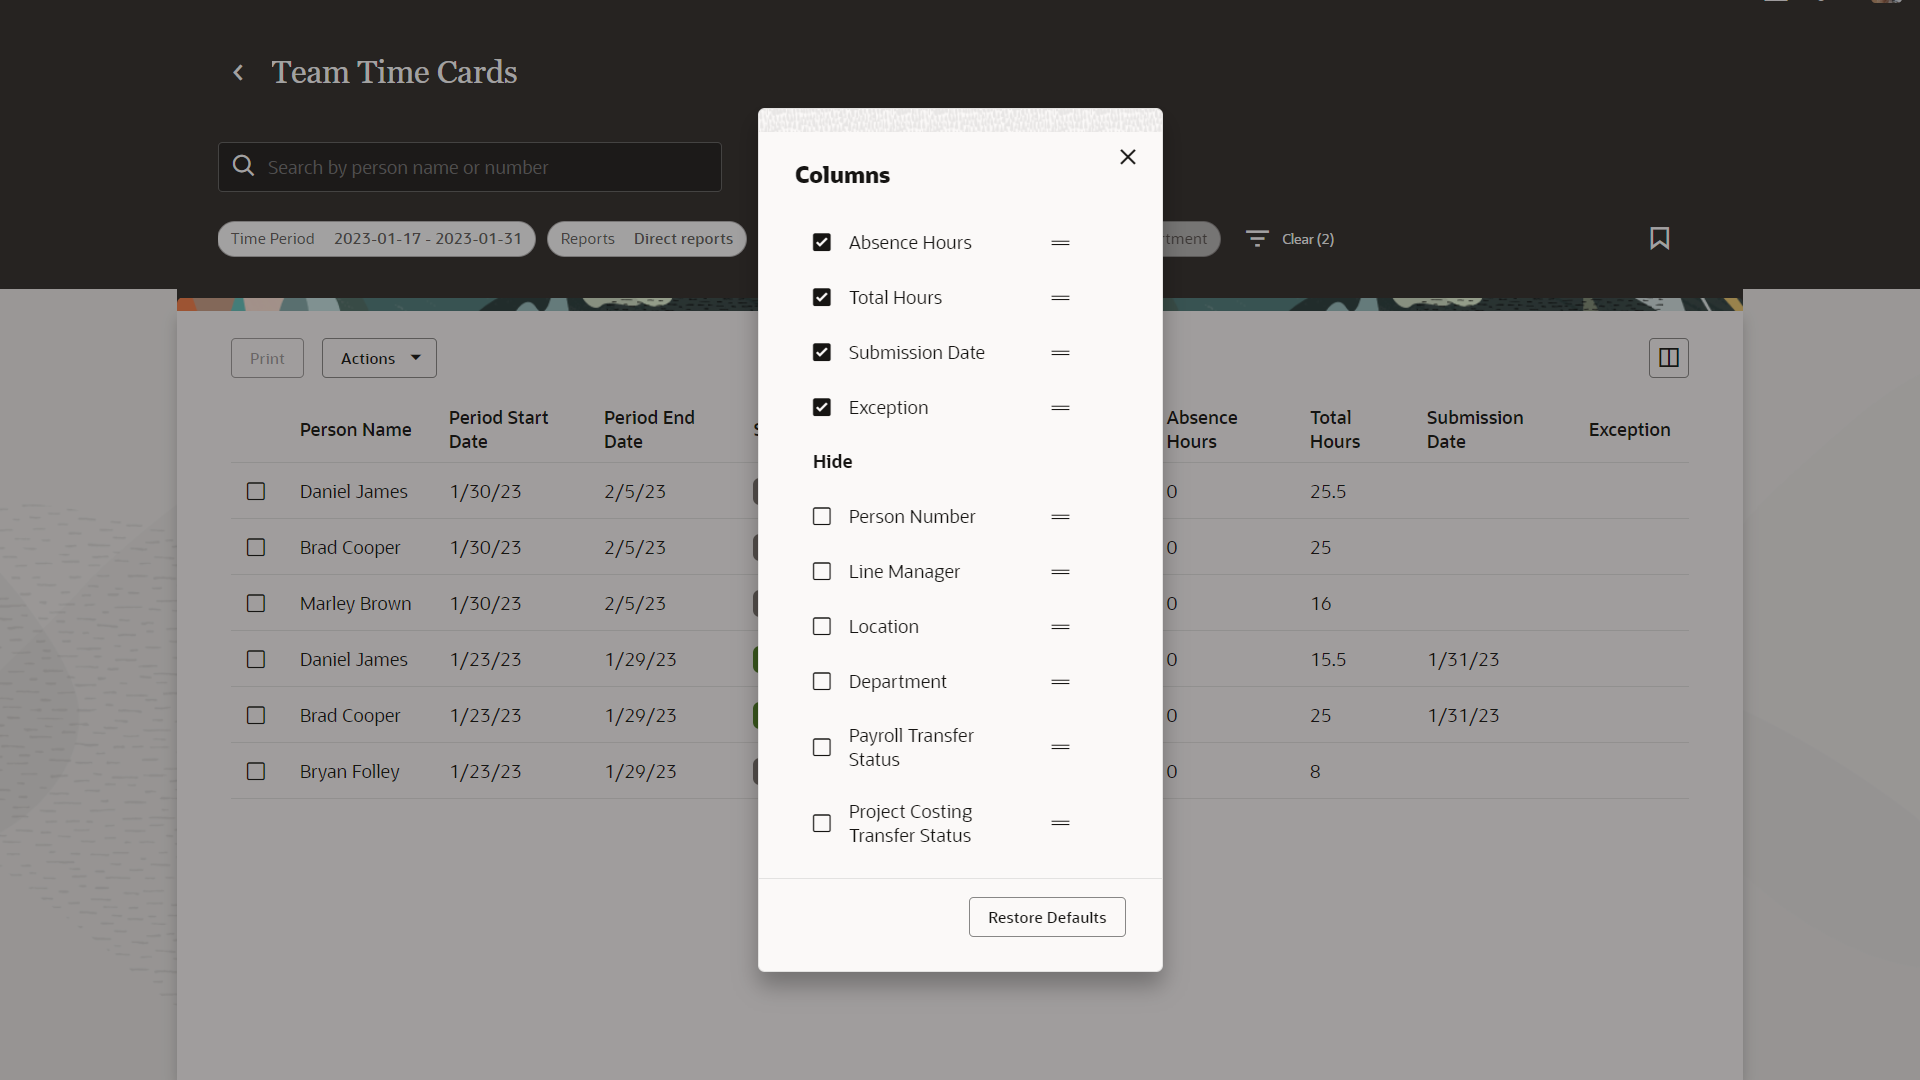Click drag handle for Absence Hours
The width and height of the screenshot is (1920, 1080).
tap(1060, 243)
